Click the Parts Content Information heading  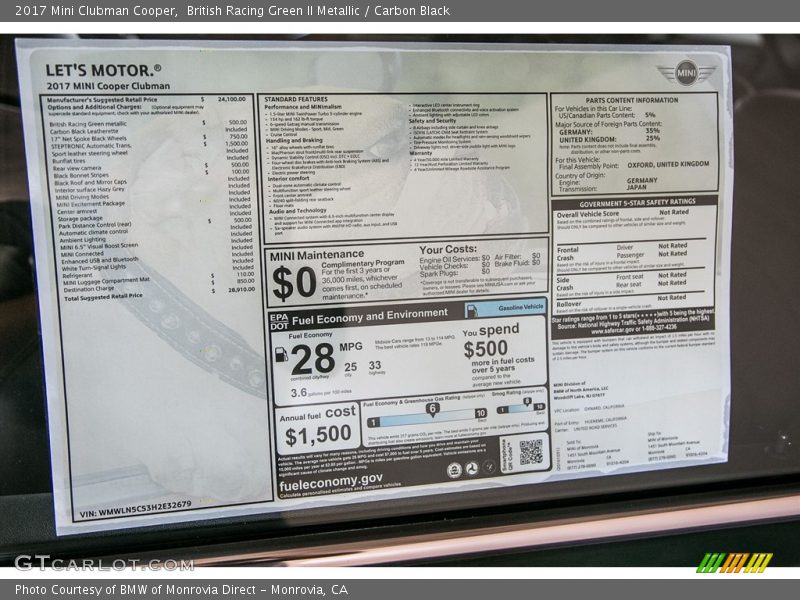click(x=632, y=100)
